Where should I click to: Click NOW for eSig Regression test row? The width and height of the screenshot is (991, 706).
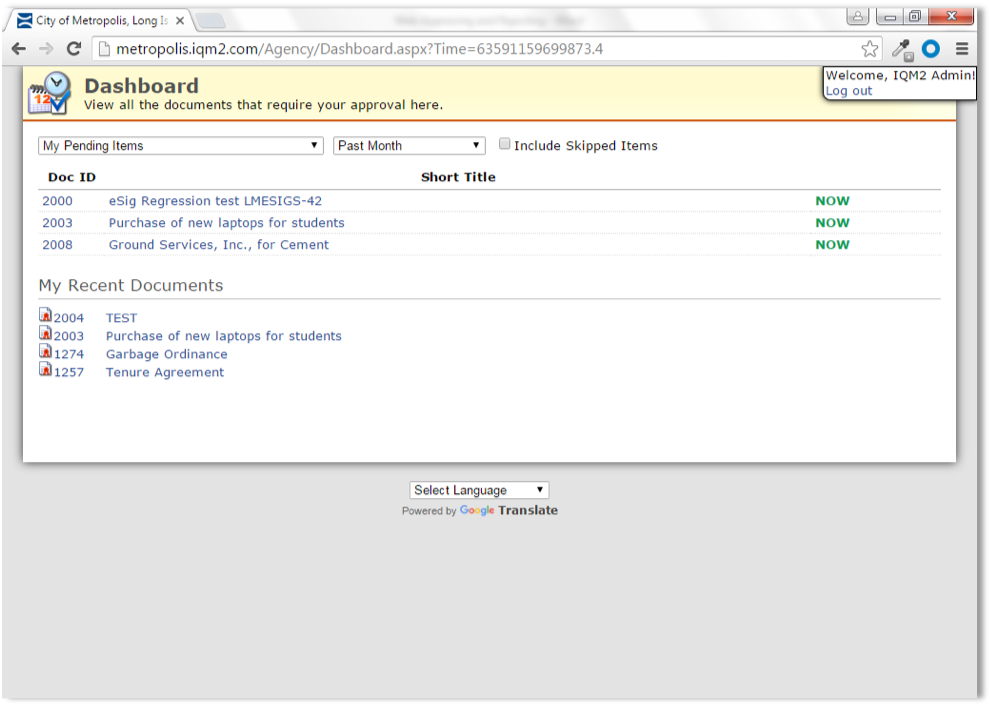[x=832, y=201]
